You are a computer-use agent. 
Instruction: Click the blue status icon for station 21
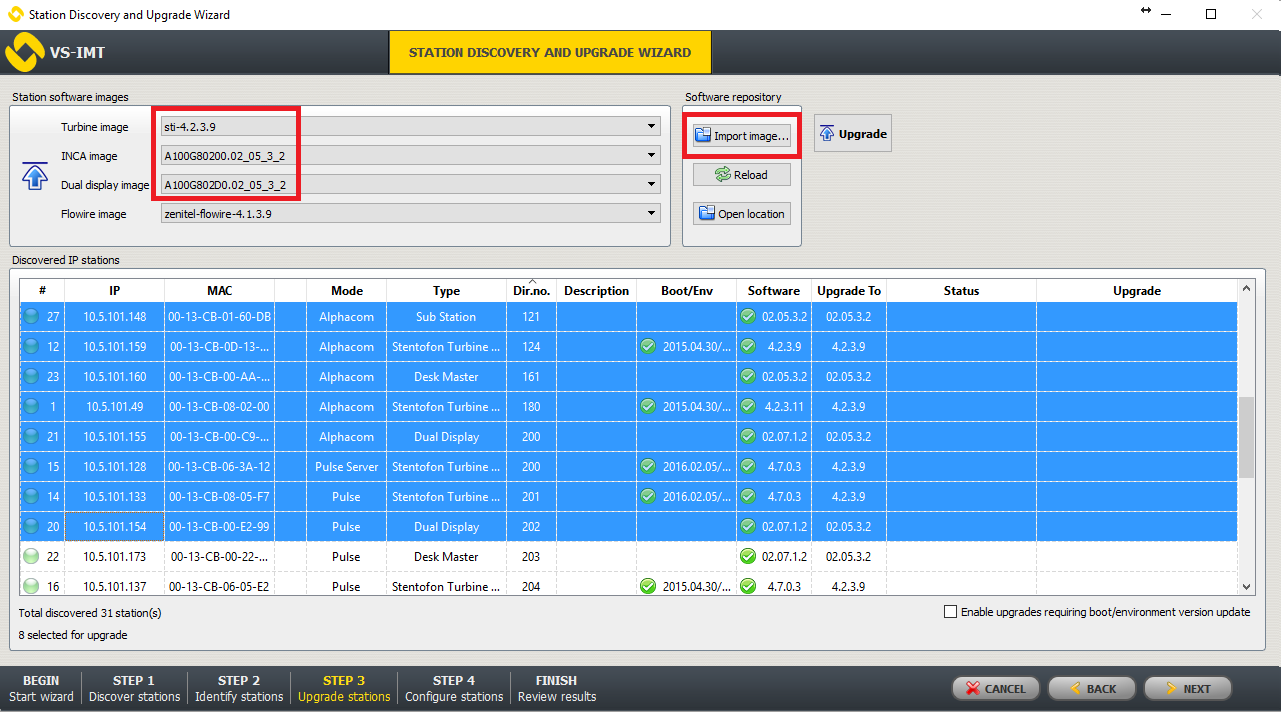coord(30,437)
